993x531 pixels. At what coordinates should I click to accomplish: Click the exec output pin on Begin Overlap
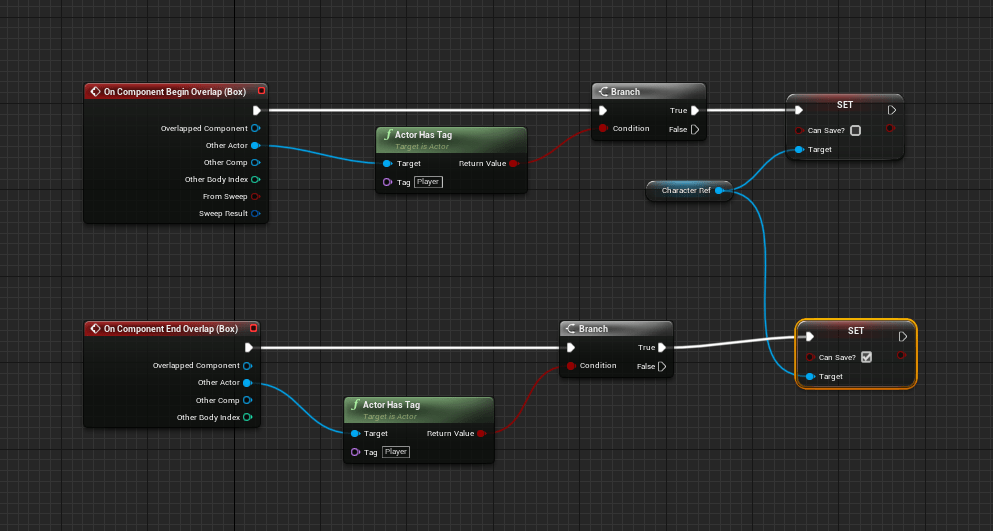point(256,111)
